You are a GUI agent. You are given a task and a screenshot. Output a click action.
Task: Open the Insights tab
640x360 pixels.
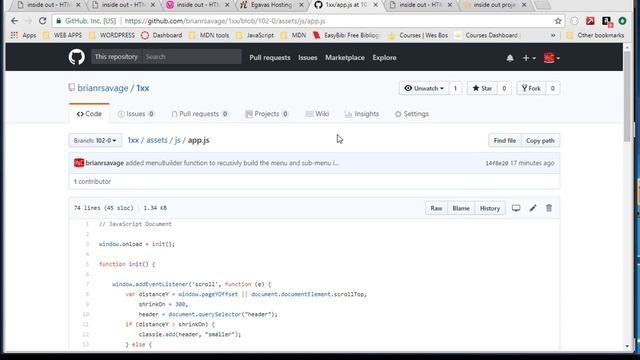tap(362, 114)
